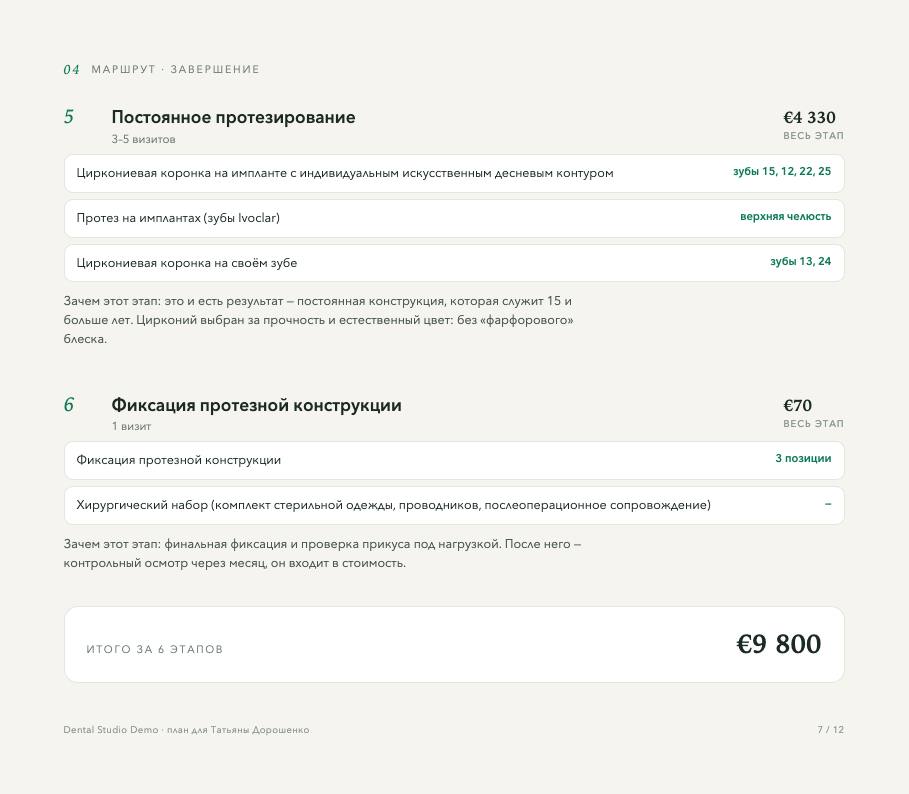Viewport: 909px width, 794px height.
Task: Click the €4 330 stage price
Action: click(x=809, y=118)
